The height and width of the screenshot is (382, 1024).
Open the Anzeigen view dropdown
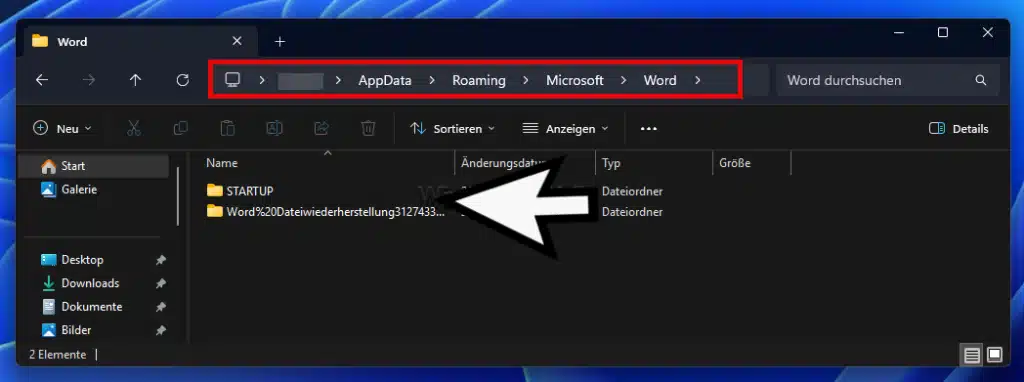(x=566, y=129)
